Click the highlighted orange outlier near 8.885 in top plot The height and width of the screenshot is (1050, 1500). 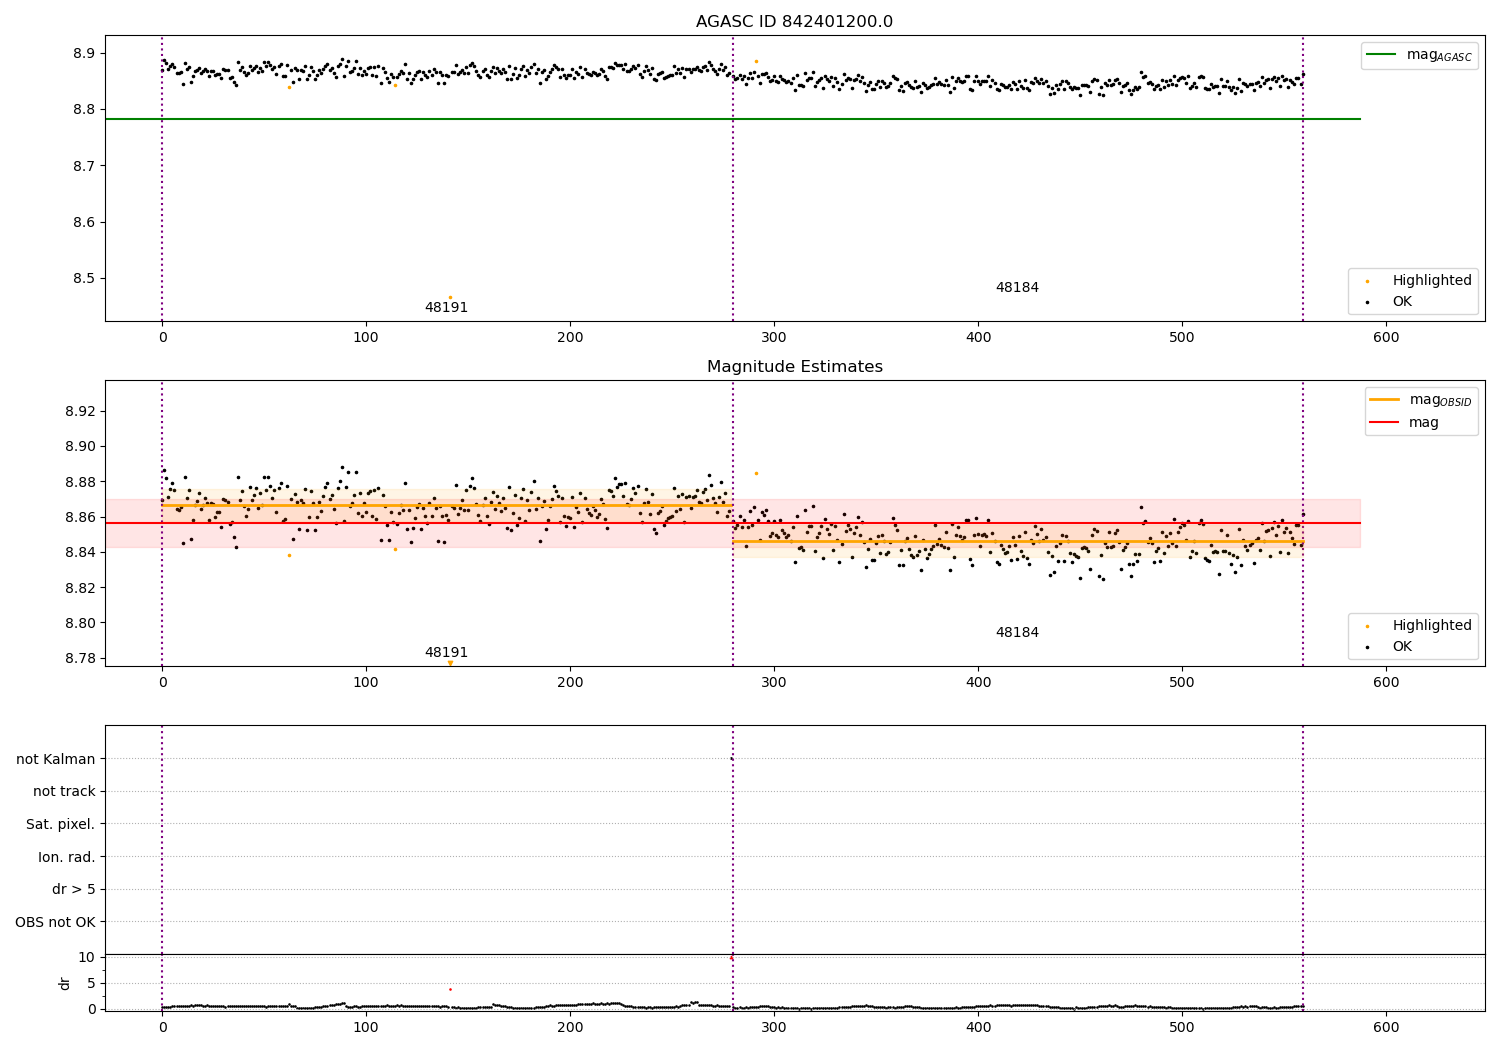(x=756, y=61)
